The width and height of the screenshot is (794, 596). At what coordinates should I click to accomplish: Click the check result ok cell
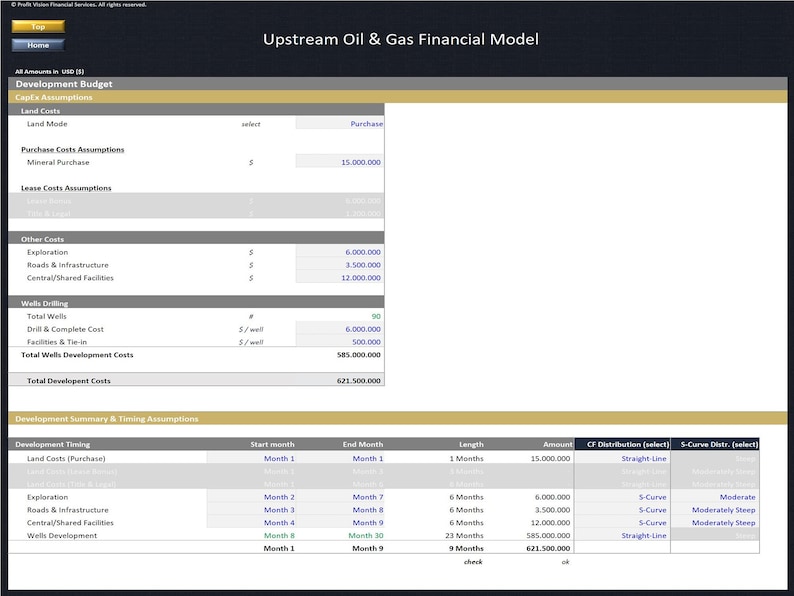pyautogui.click(x=565, y=562)
